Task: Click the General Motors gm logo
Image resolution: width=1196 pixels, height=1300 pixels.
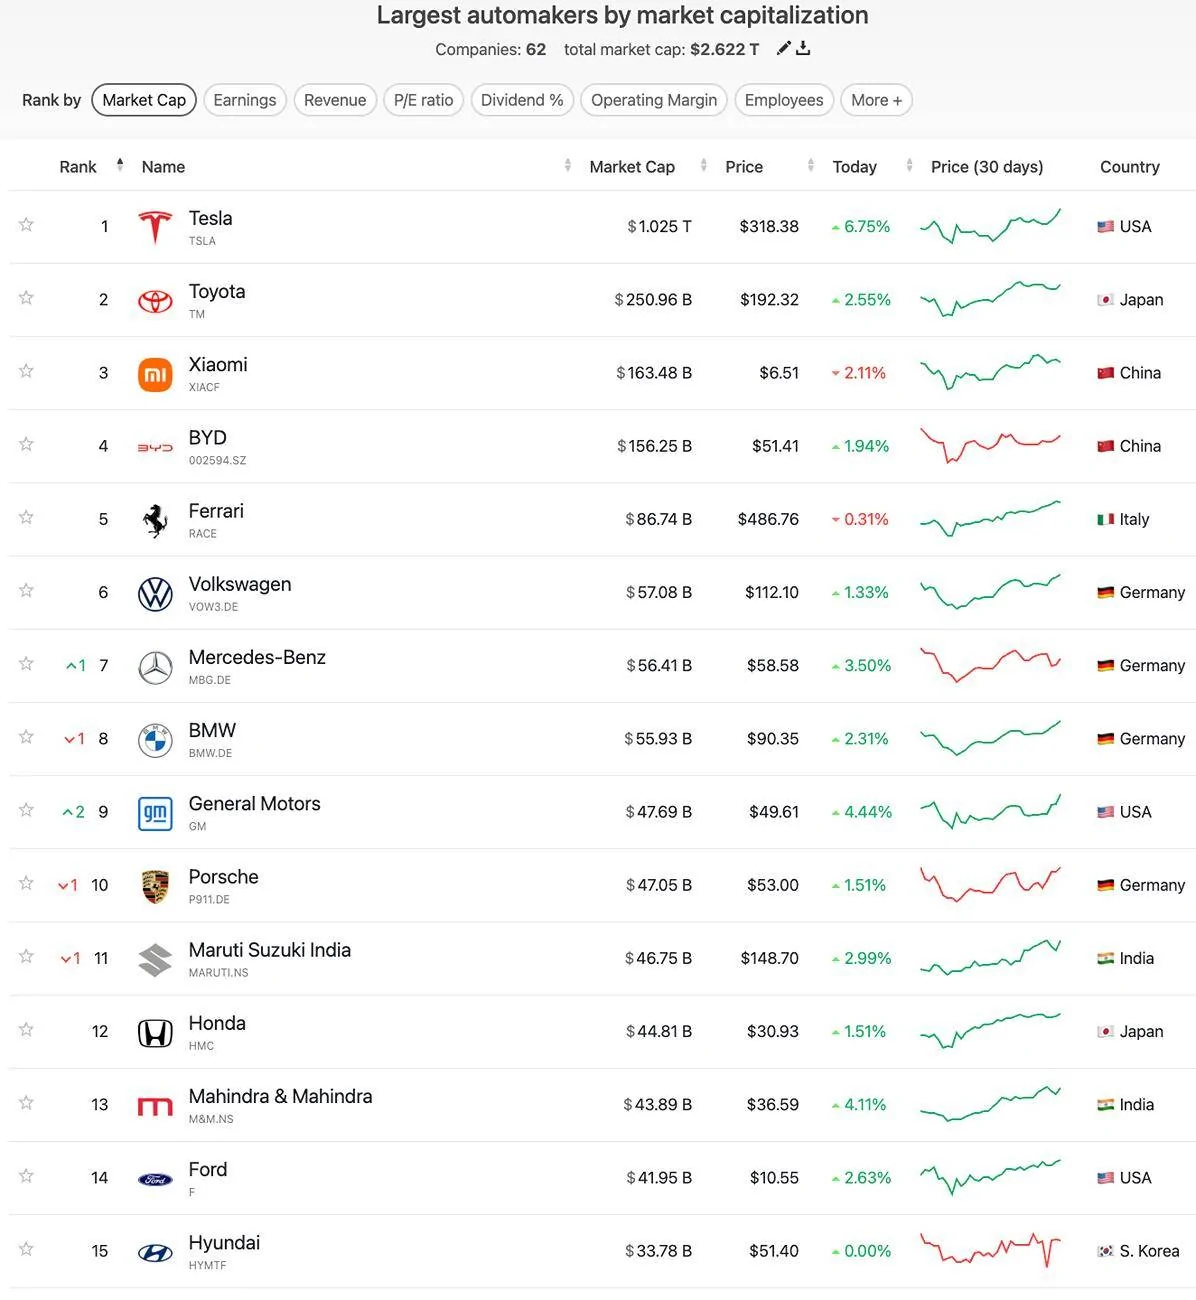Action: tap(155, 813)
